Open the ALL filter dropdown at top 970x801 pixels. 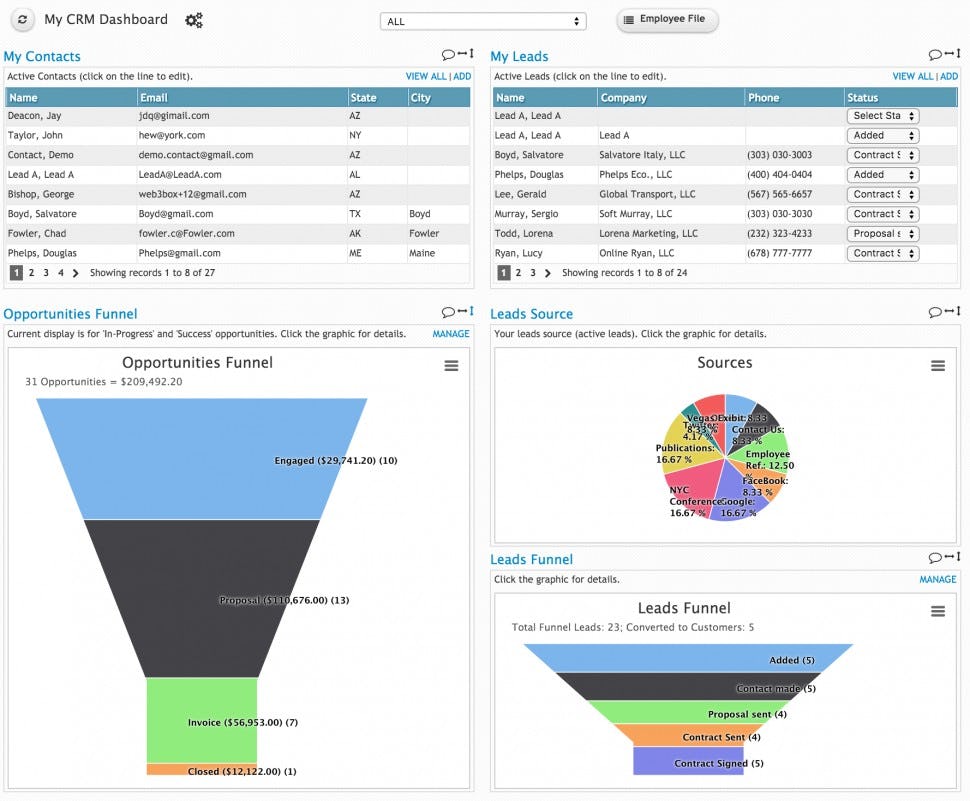pos(483,20)
